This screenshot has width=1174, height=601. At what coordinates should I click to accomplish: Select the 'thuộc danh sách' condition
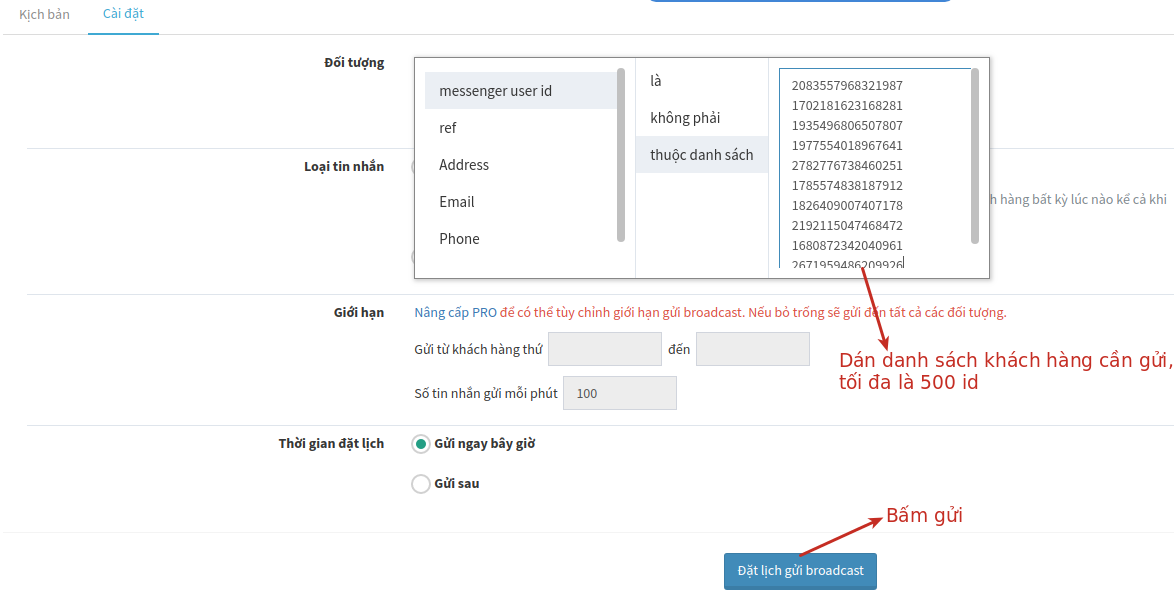[x=702, y=155]
